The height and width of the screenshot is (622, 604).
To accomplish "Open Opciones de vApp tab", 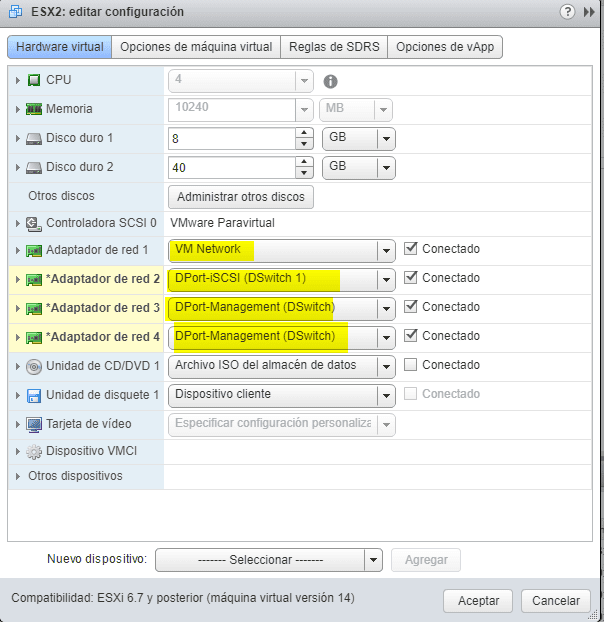I will [445, 47].
